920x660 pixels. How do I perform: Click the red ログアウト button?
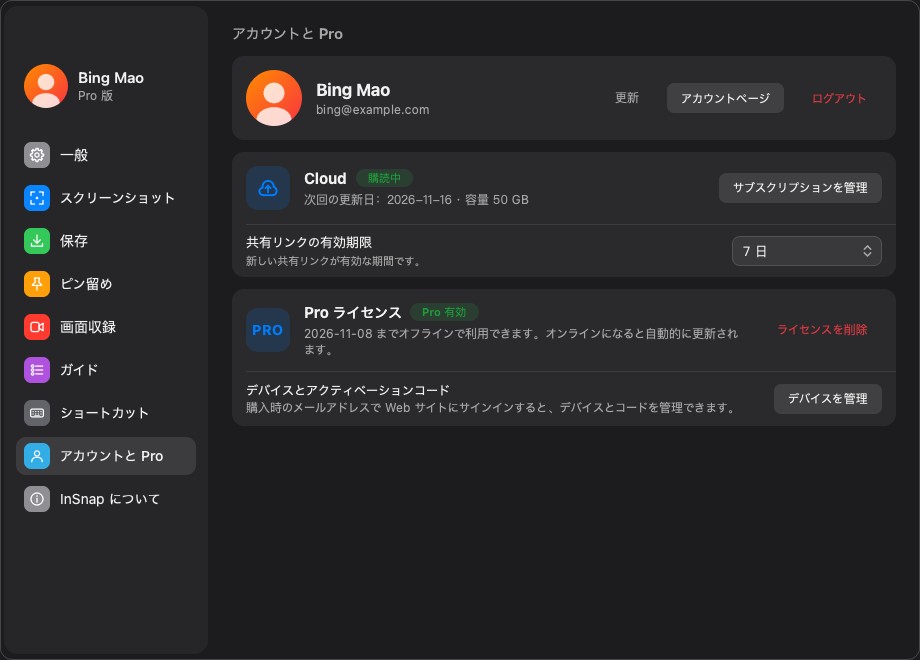pyautogui.click(x=839, y=98)
